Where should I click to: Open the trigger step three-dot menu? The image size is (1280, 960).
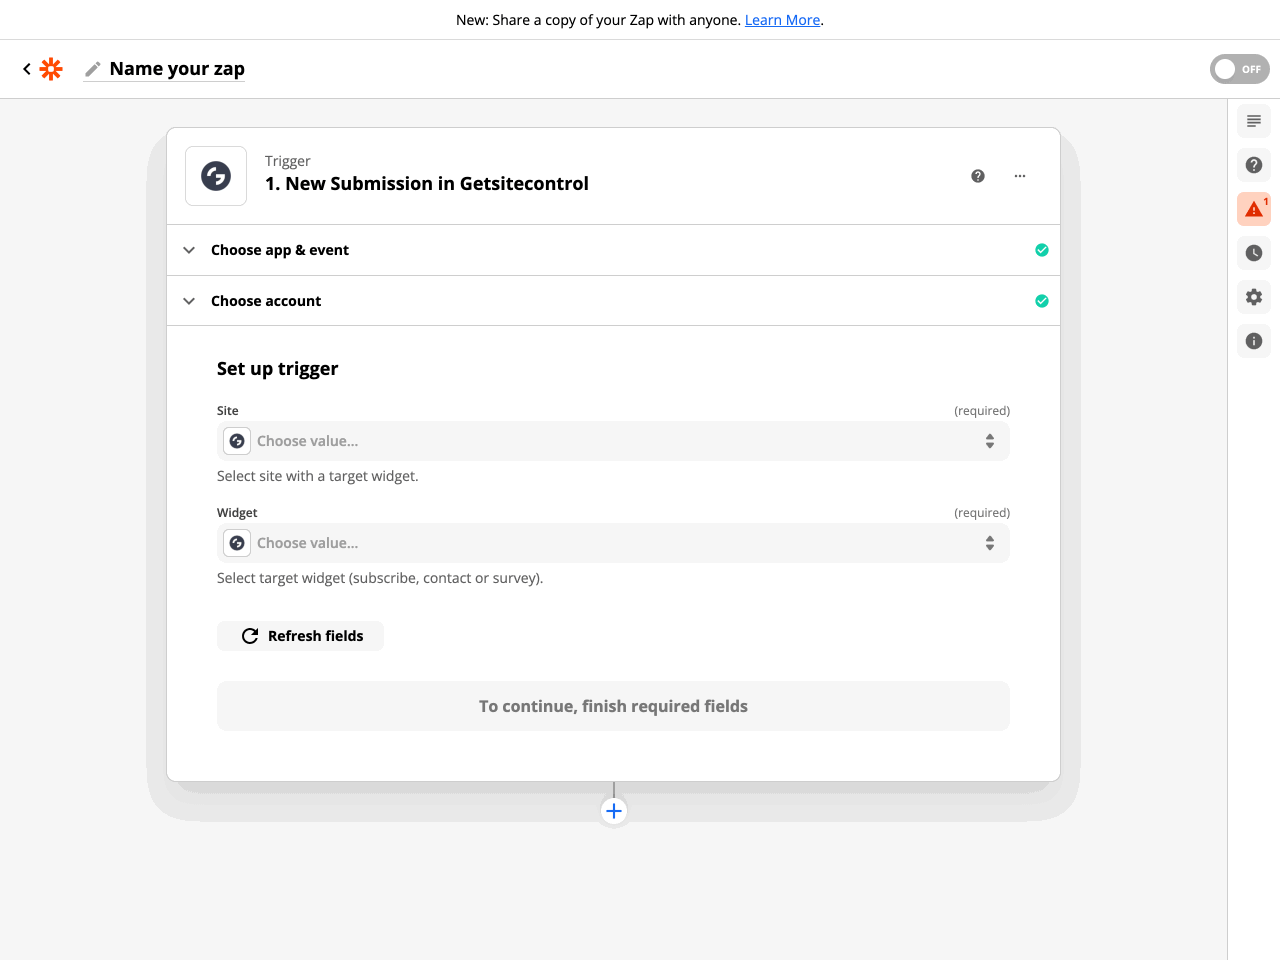click(x=1020, y=176)
